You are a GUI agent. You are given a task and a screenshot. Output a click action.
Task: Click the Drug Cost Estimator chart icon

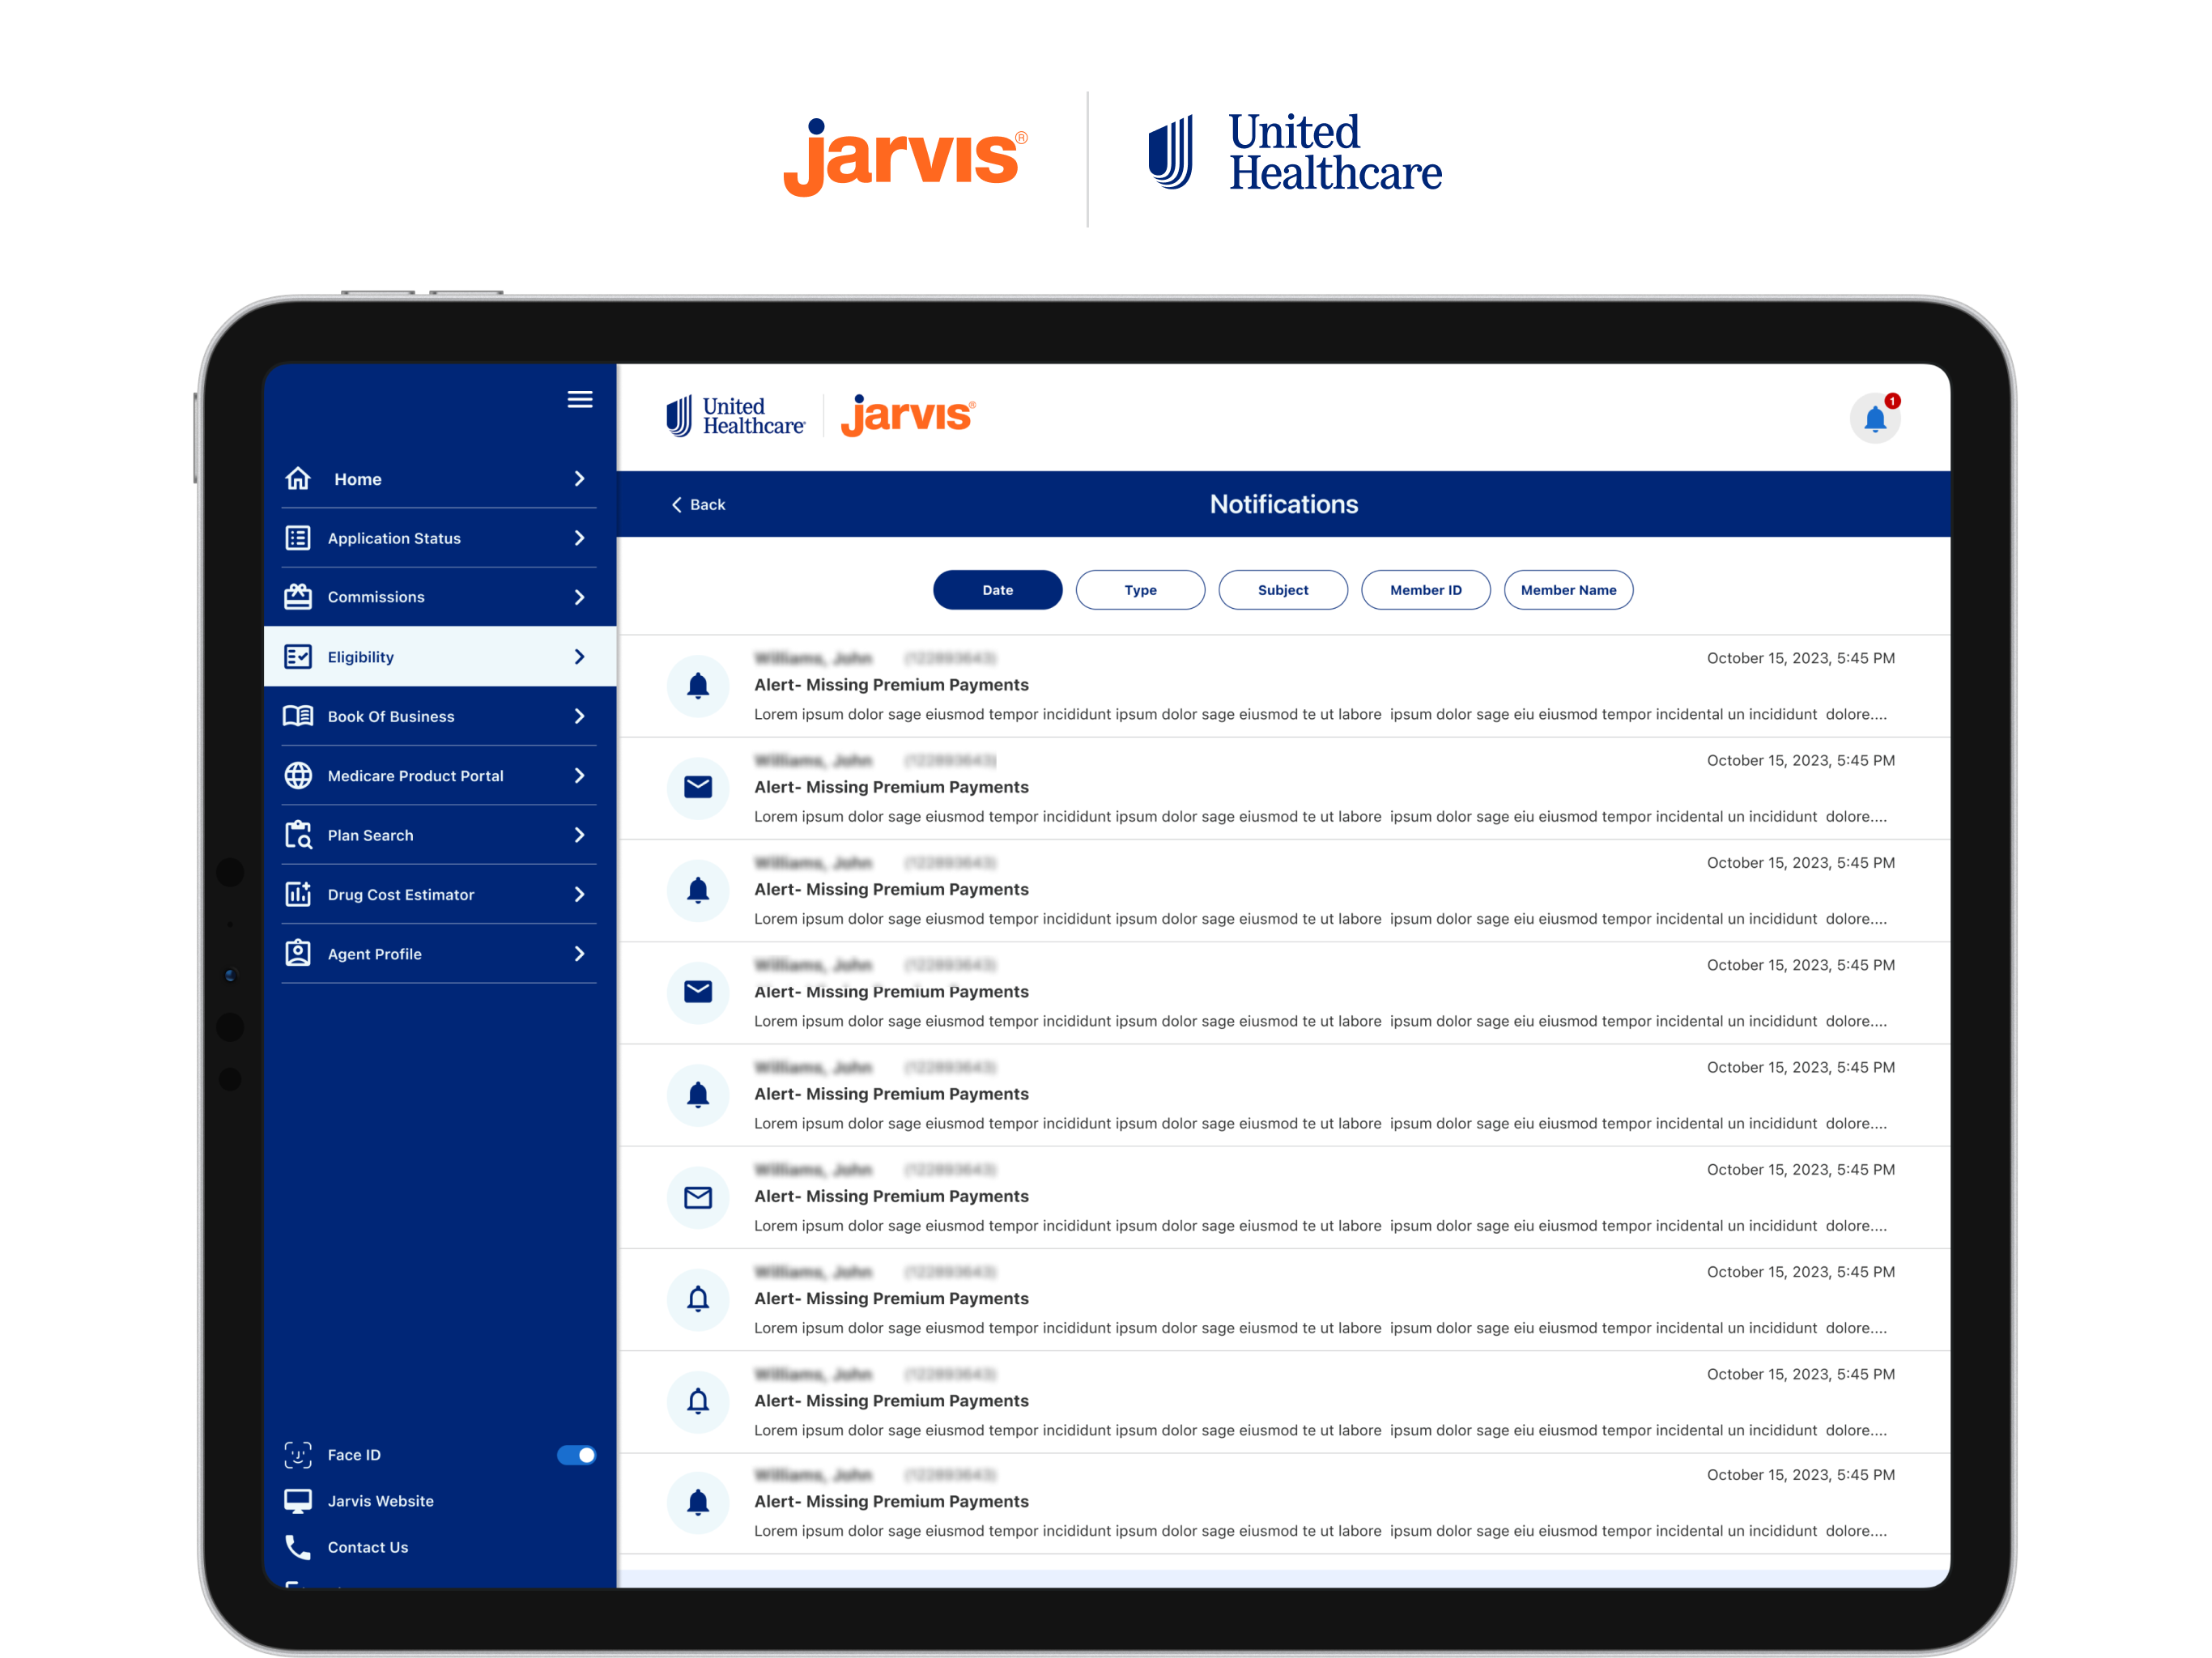coord(298,894)
